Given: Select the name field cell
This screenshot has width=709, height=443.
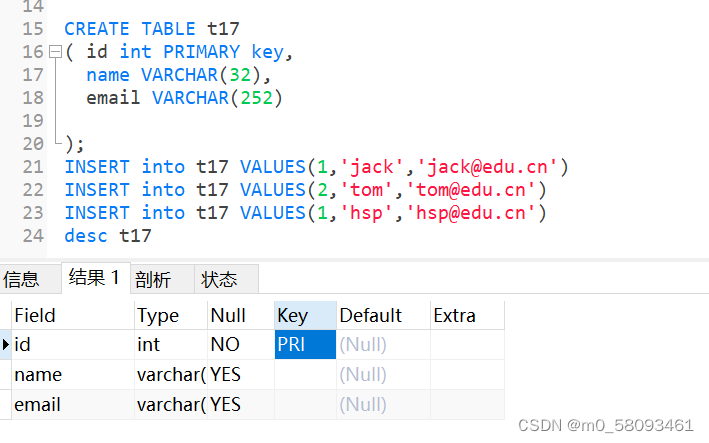Looking at the screenshot, I should tap(73, 375).
